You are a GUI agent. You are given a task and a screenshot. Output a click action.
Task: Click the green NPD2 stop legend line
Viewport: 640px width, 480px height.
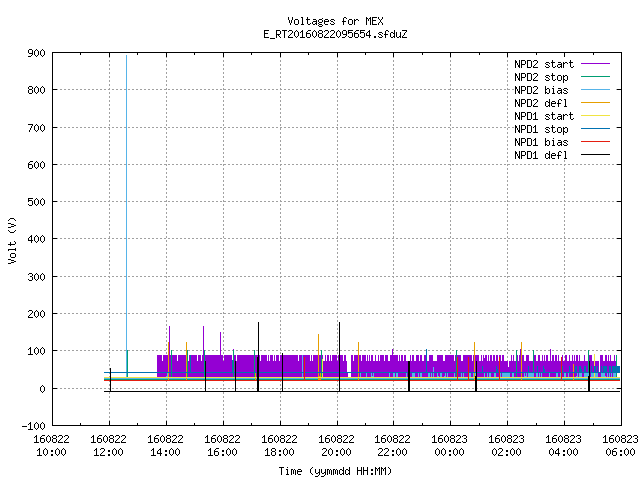point(595,77)
